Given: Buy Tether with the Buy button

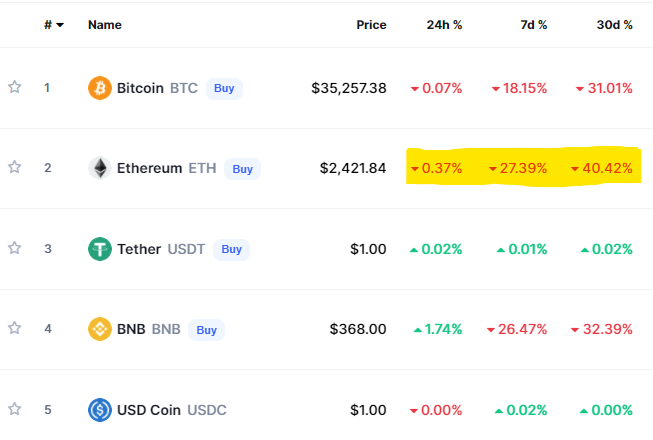Looking at the screenshot, I should point(231,249).
